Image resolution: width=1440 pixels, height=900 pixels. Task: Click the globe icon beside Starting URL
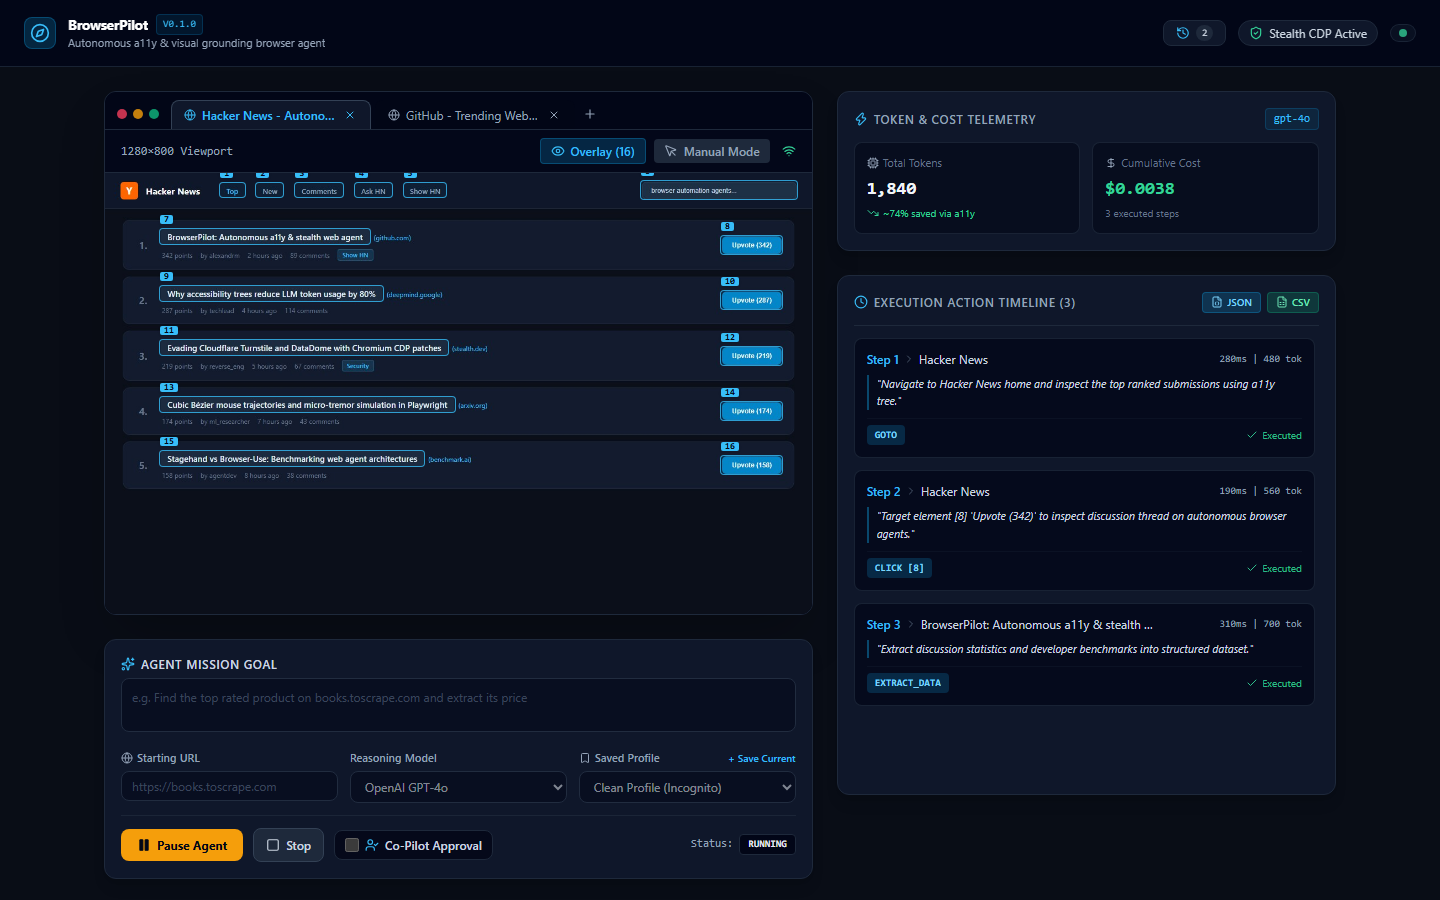pos(127,758)
